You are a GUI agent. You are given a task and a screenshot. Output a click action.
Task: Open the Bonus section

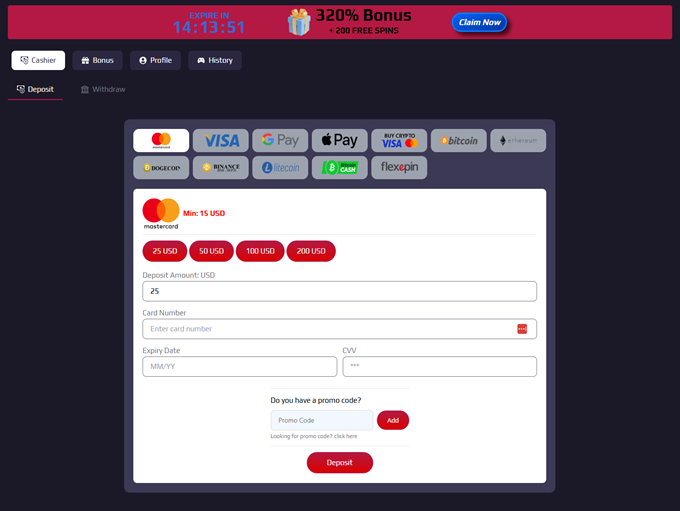97,61
